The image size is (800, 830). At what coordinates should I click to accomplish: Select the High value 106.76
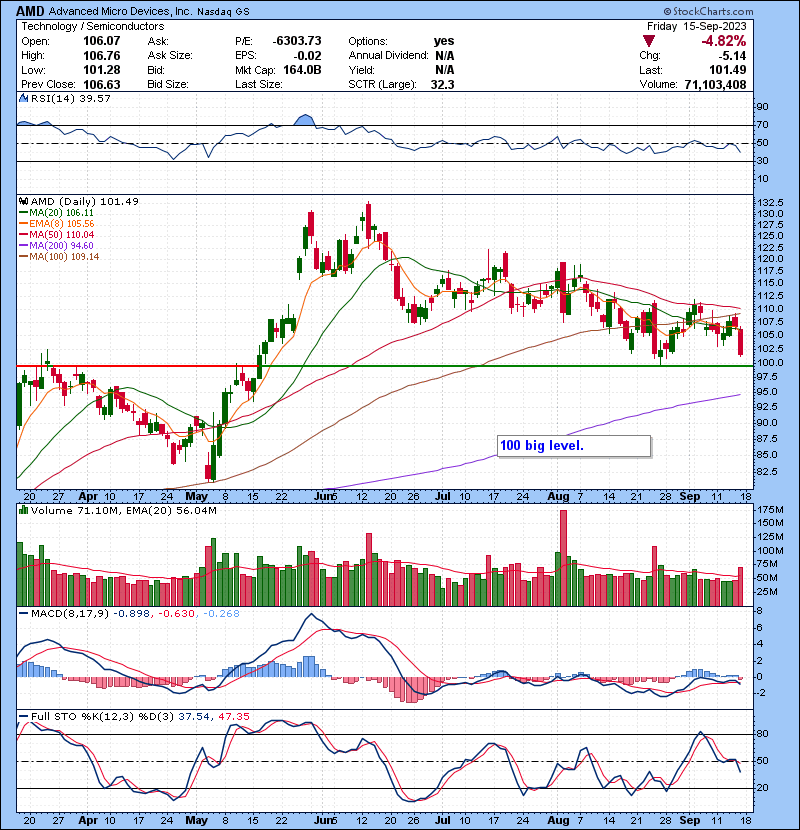[102, 56]
